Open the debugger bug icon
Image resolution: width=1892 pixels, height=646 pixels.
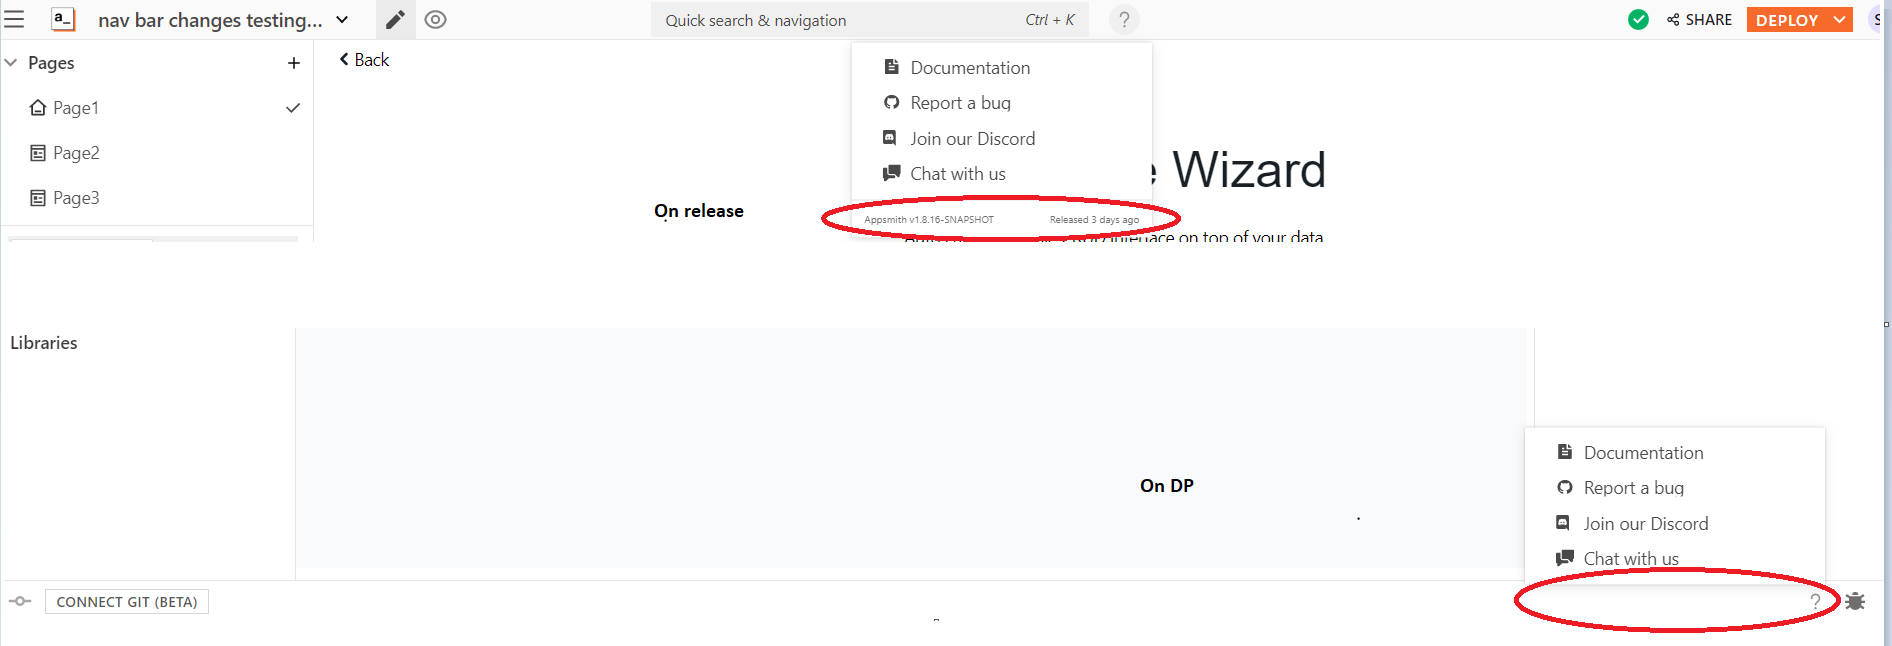1855,602
